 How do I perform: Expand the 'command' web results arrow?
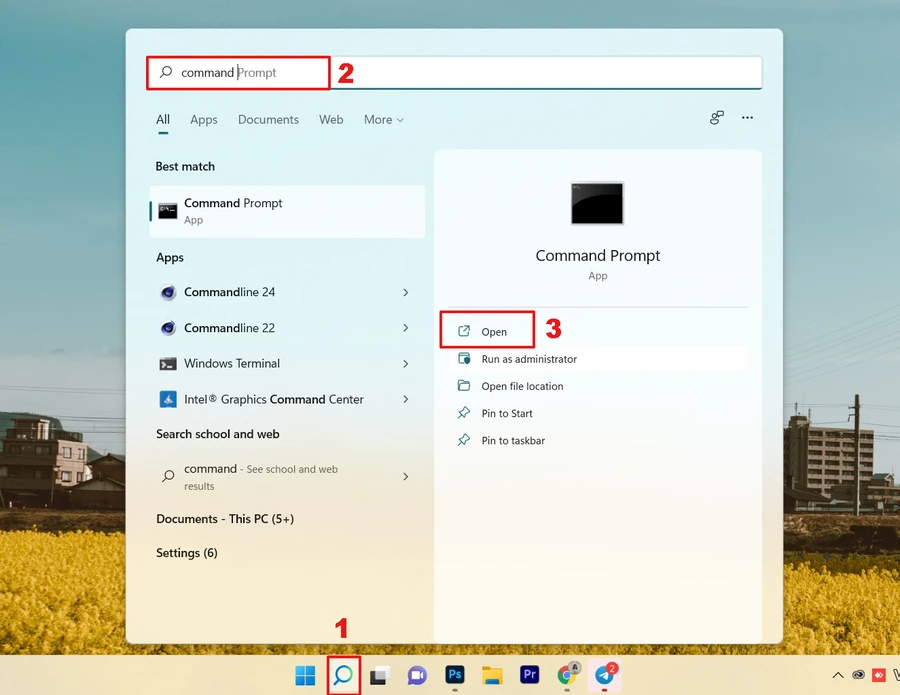coord(406,476)
